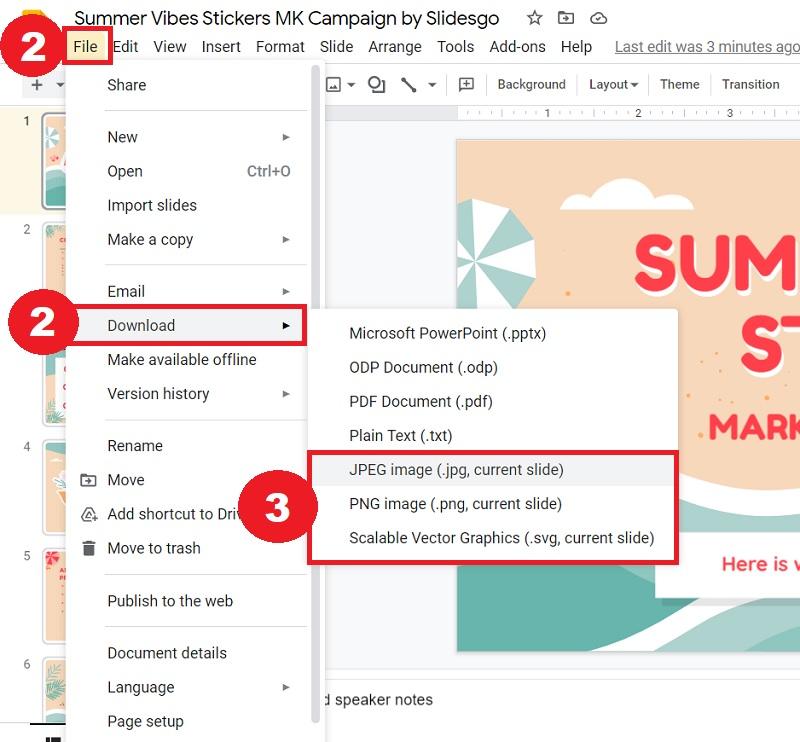Choose Move in the File menu
This screenshot has width=800, height=742.
[x=187, y=480]
